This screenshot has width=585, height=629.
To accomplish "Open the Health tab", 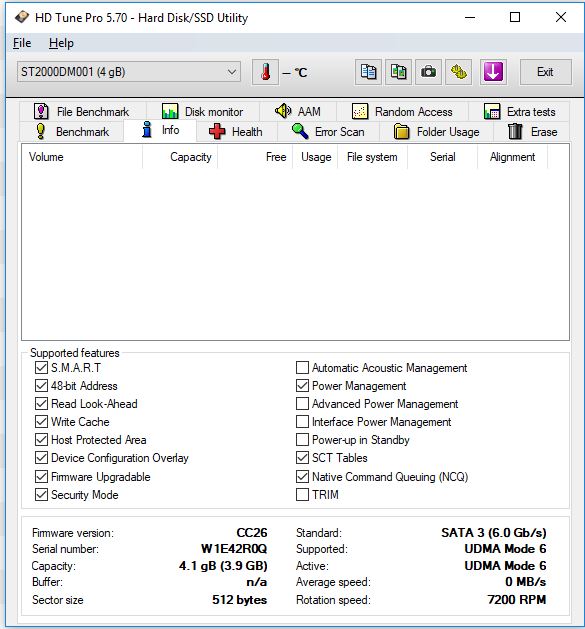I will coord(236,132).
